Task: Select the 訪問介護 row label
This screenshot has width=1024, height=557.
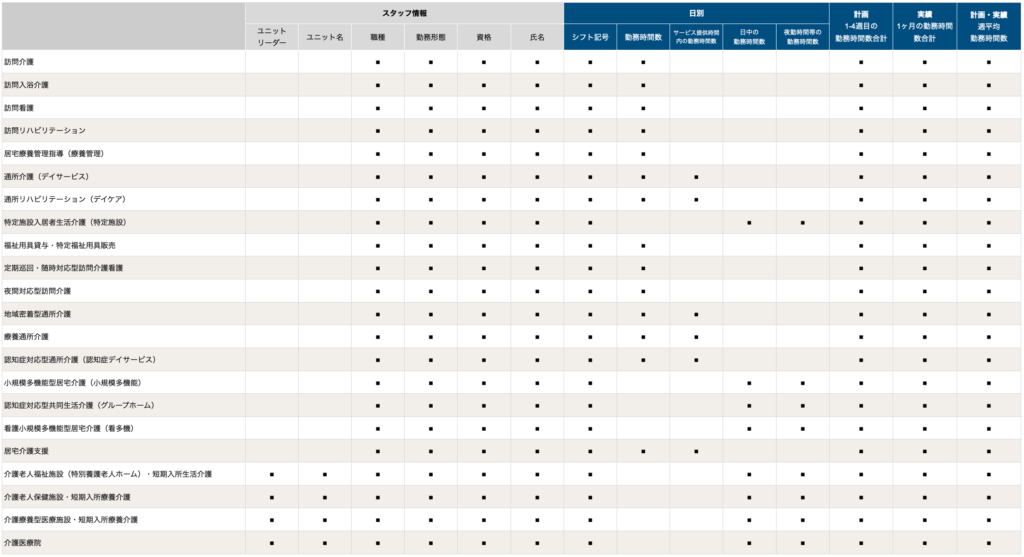Action: (19, 62)
